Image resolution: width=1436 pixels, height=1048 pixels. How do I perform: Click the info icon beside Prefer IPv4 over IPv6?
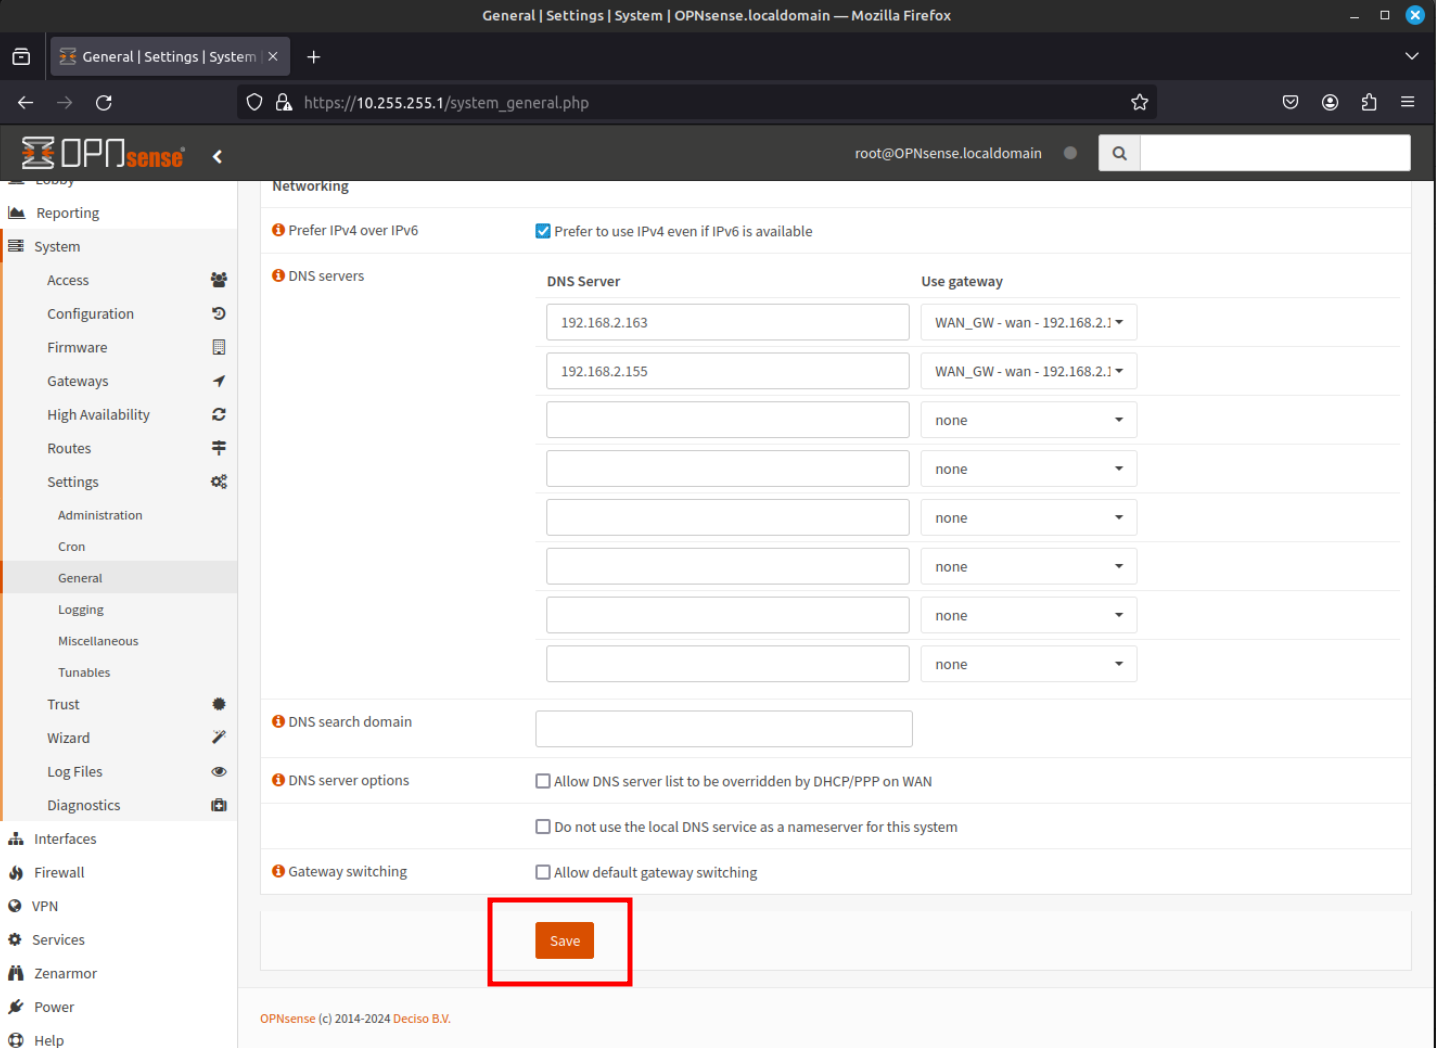pyautogui.click(x=278, y=230)
